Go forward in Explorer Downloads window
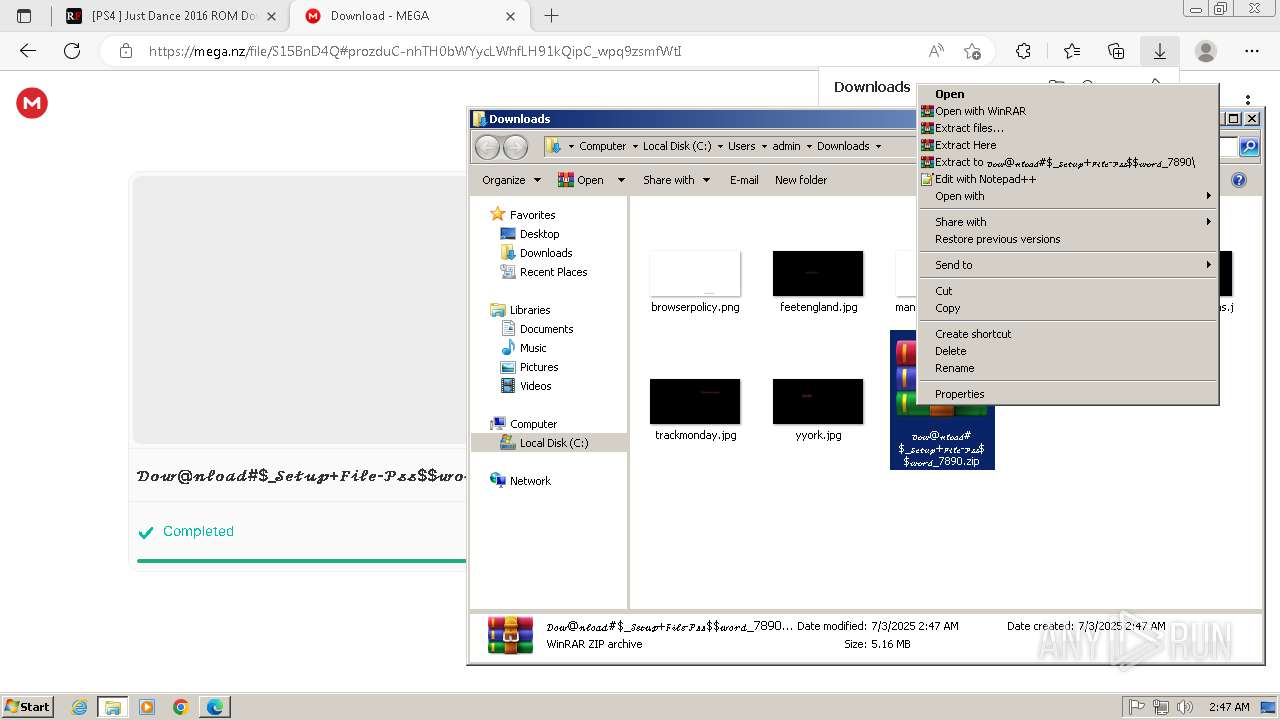Image resolution: width=1280 pixels, height=720 pixels. [515, 147]
